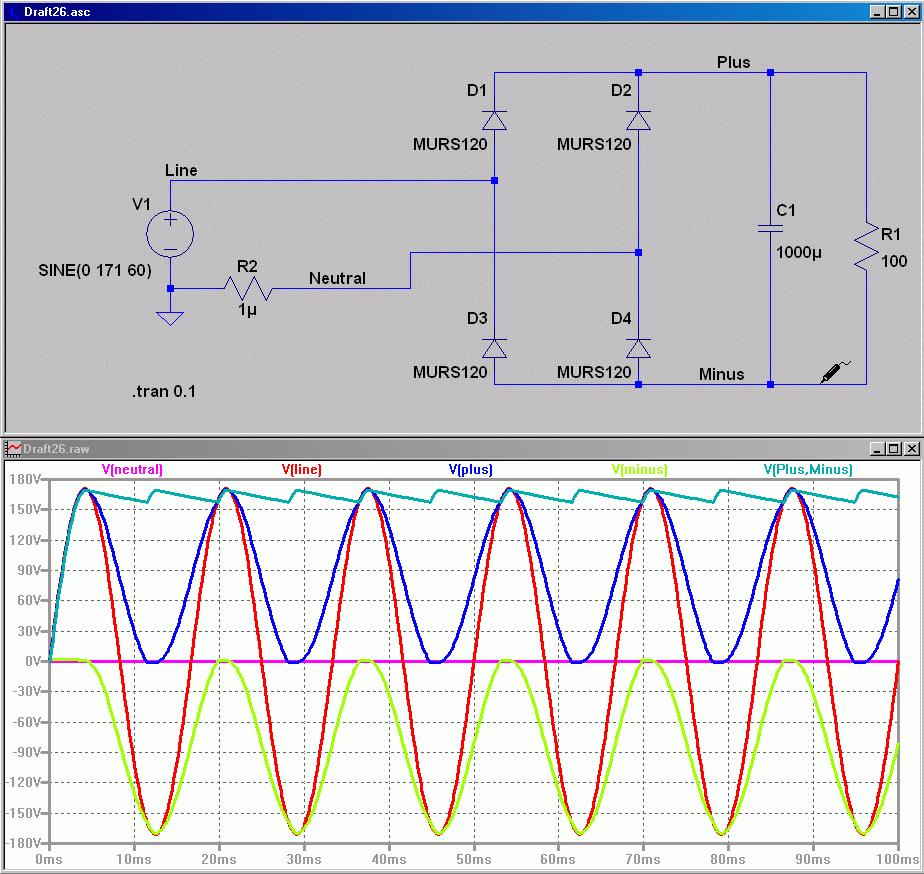Click the R1 value 100
The width and height of the screenshot is (924, 874).
894,261
